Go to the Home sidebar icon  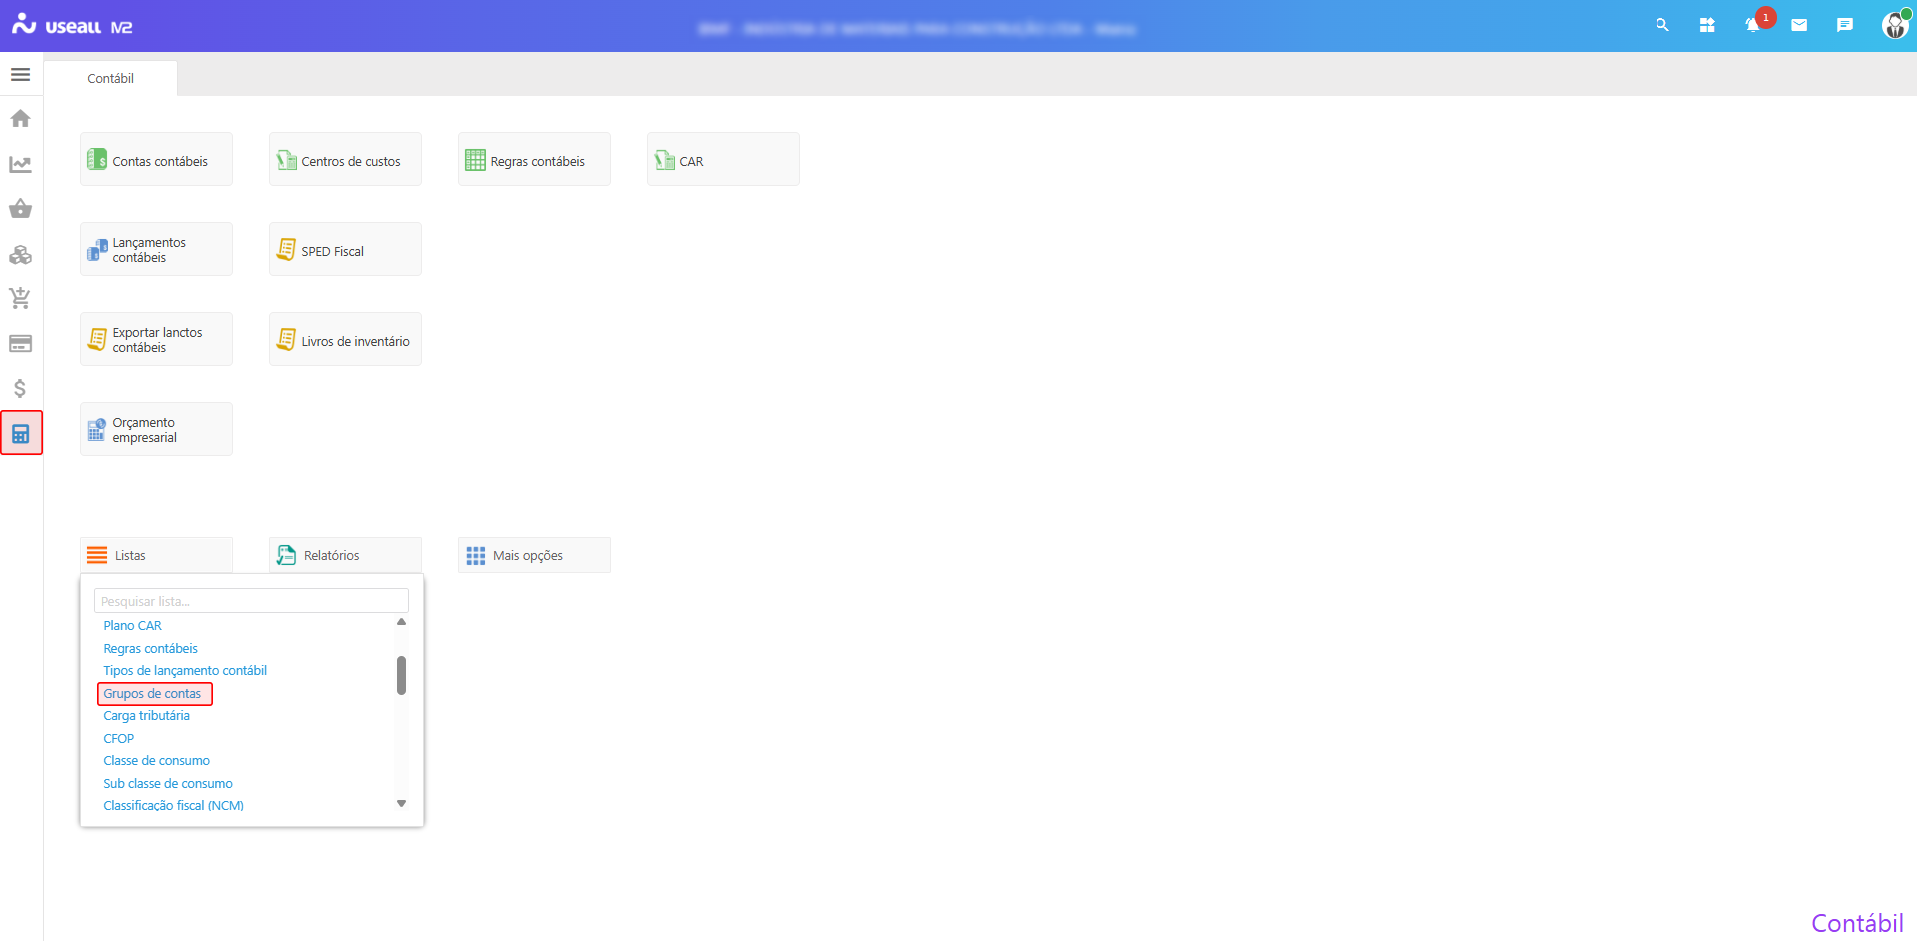tap(20, 119)
